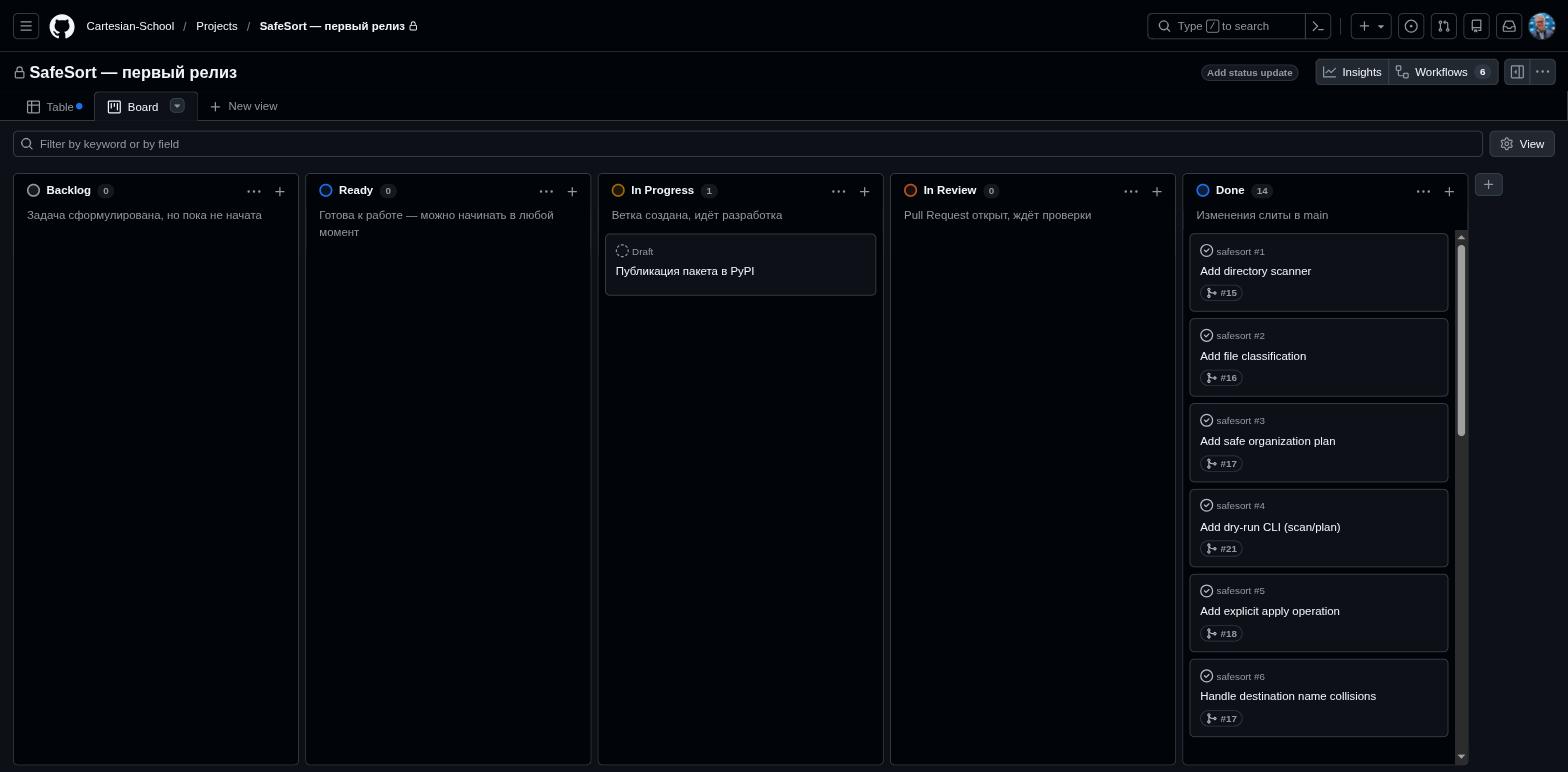Viewport: 1568px width, 772px height.
Task: Add item to Ready column
Action: pos(572,191)
